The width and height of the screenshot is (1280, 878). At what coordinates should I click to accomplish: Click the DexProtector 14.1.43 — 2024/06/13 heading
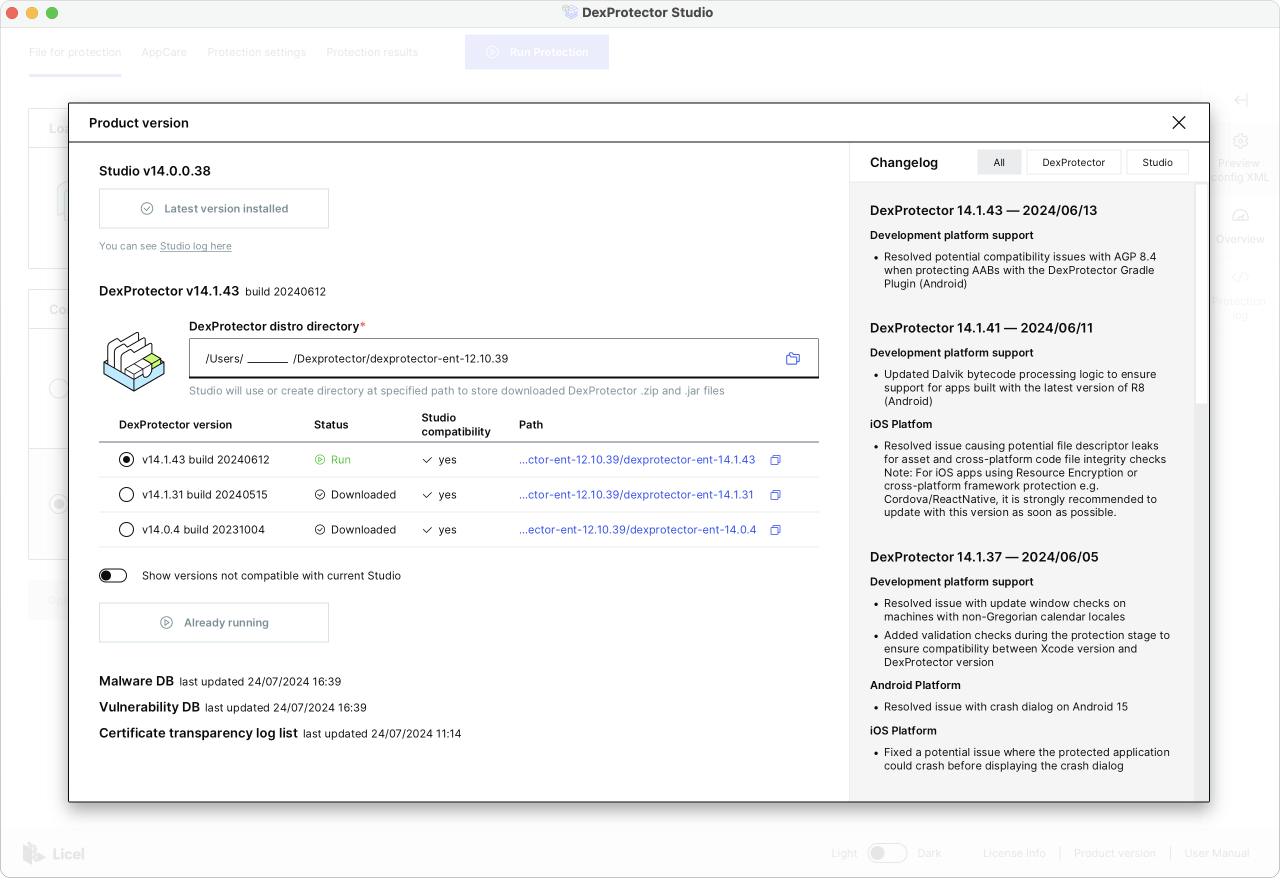(984, 211)
